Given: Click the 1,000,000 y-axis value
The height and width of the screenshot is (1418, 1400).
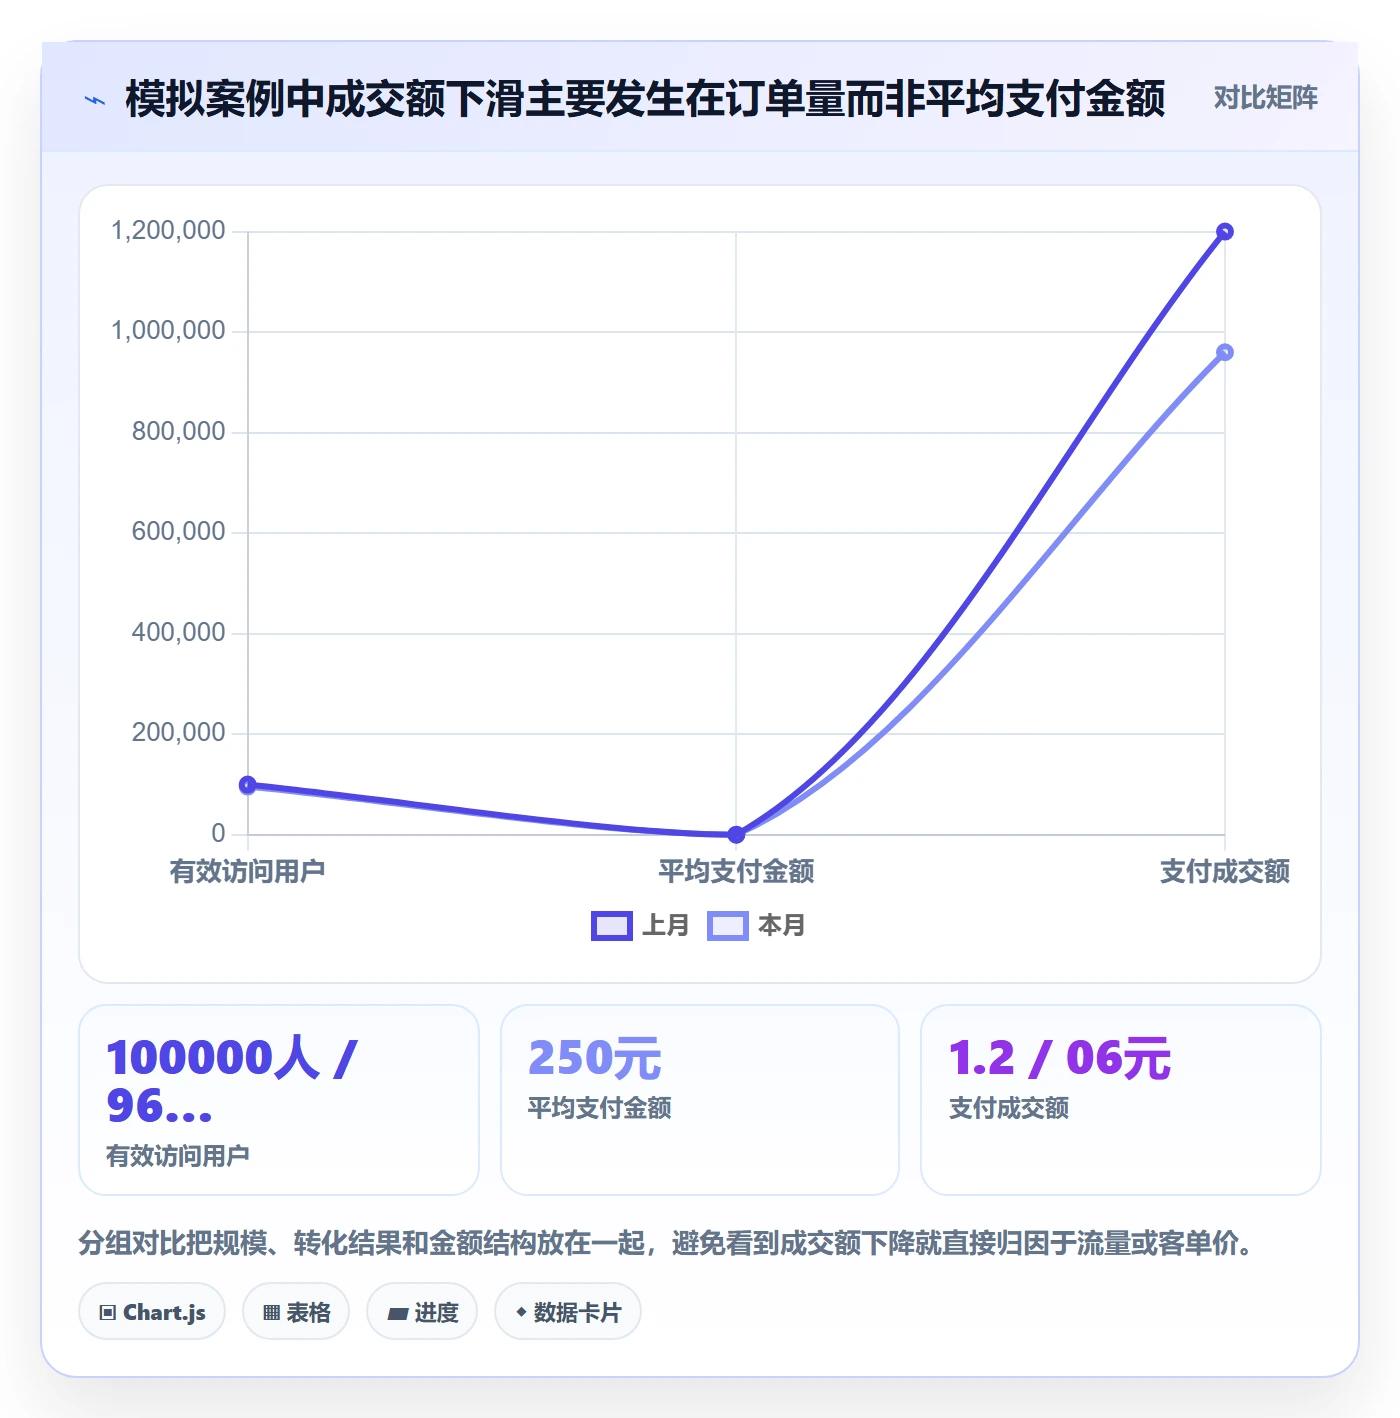Looking at the screenshot, I should point(168,331).
